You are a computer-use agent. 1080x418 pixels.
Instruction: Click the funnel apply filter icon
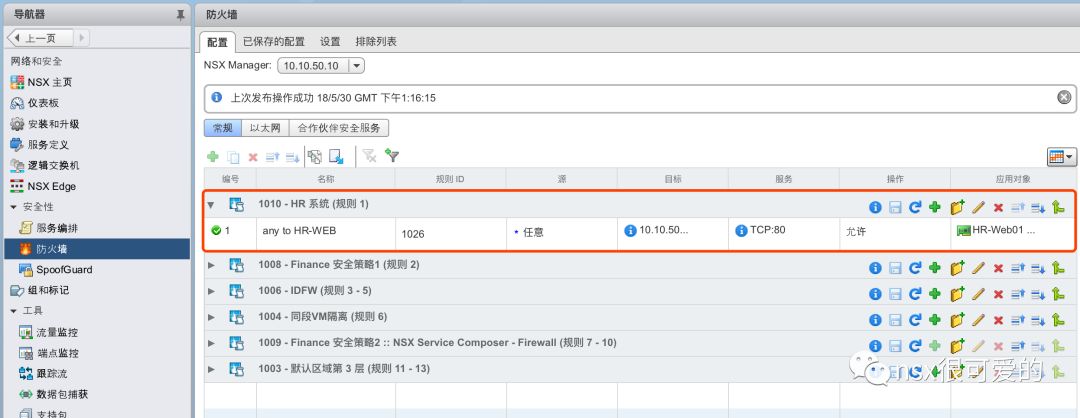392,156
